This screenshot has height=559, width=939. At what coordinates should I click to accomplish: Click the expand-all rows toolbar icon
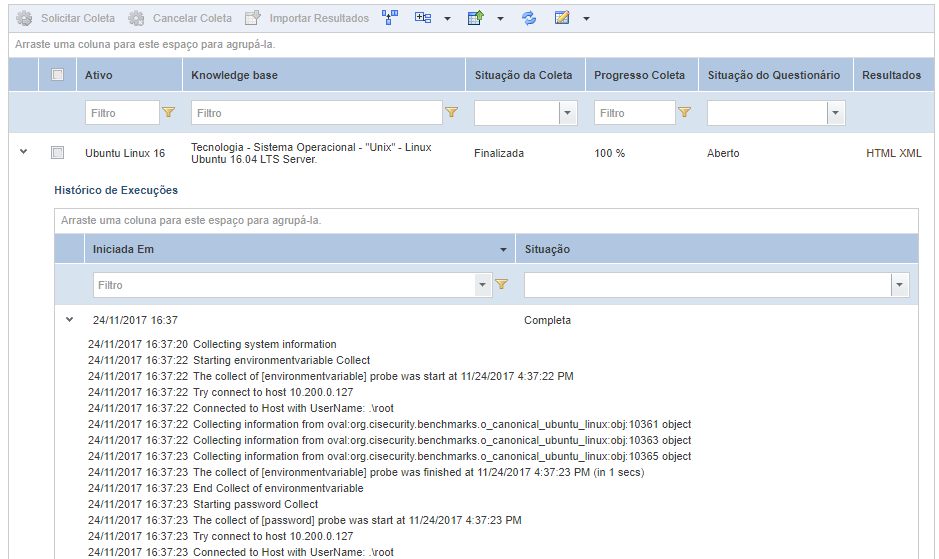[x=423, y=18]
